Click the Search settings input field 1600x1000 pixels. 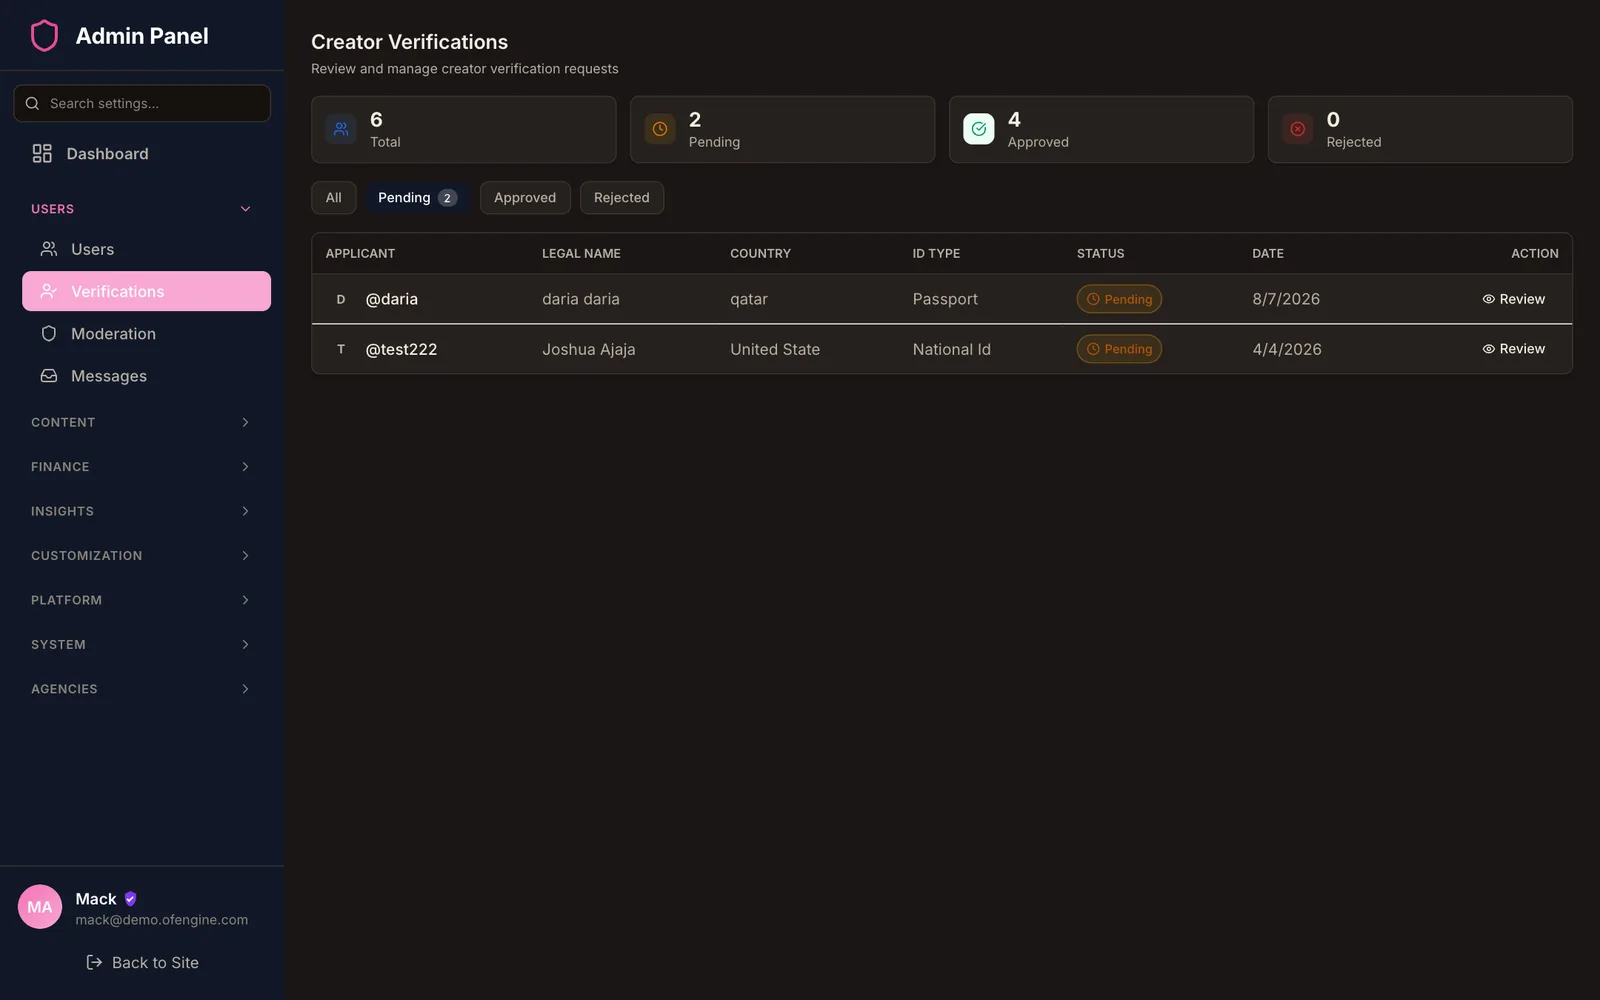pyautogui.click(x=142, y=103)
